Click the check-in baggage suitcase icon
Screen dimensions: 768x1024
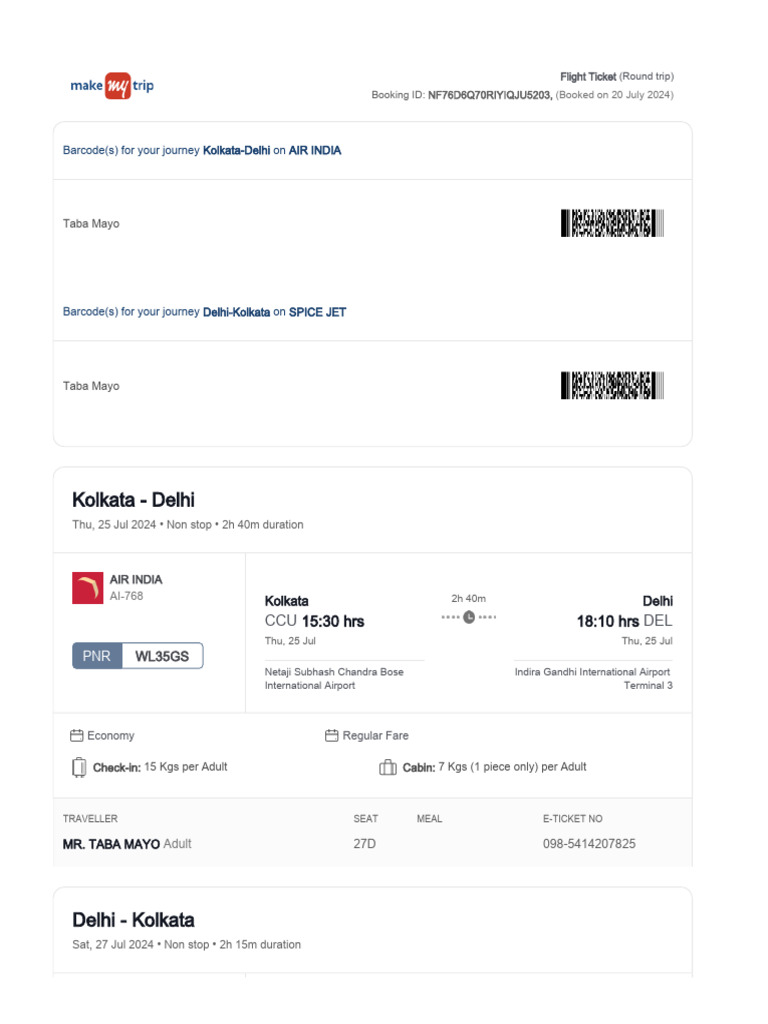(x=79, y=767)
